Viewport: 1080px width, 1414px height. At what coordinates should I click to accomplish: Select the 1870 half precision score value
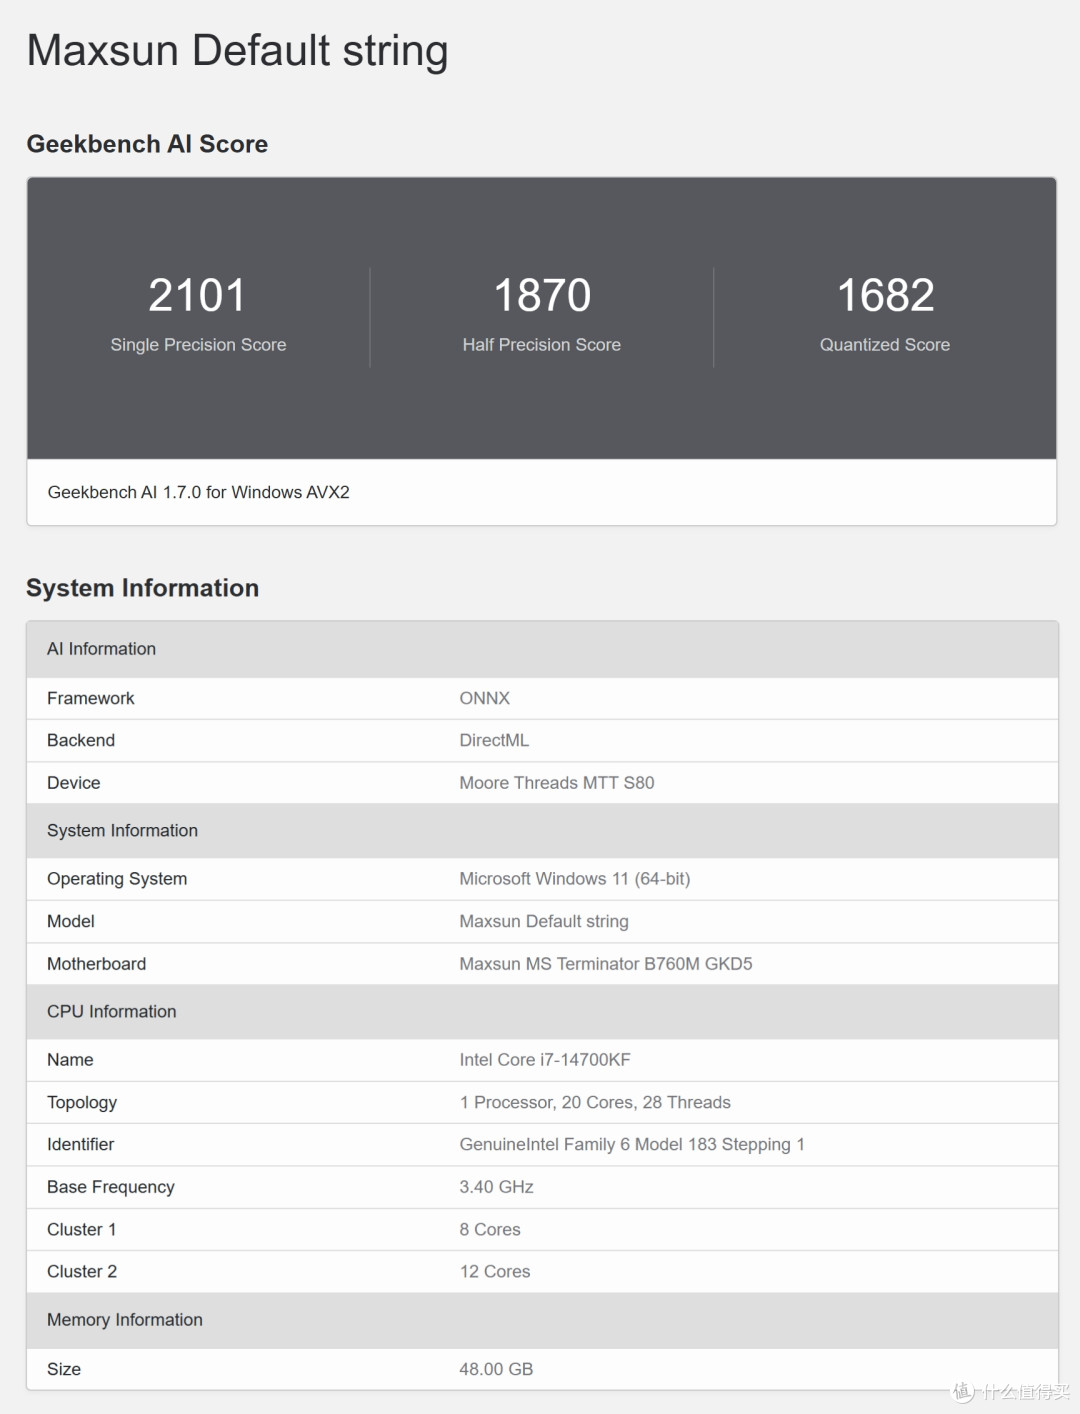[542, 295]
